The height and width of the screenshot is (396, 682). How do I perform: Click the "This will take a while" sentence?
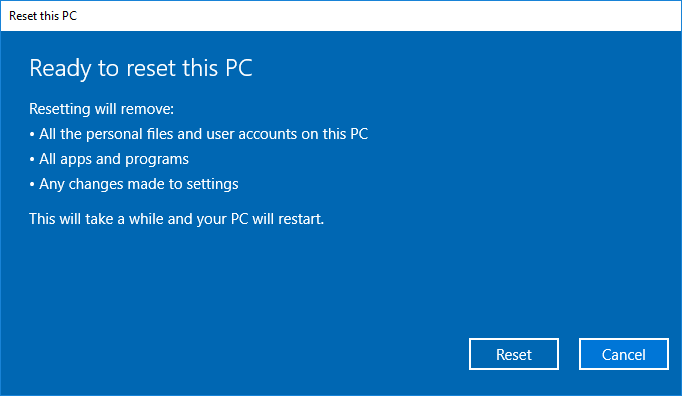coord(177,219)
